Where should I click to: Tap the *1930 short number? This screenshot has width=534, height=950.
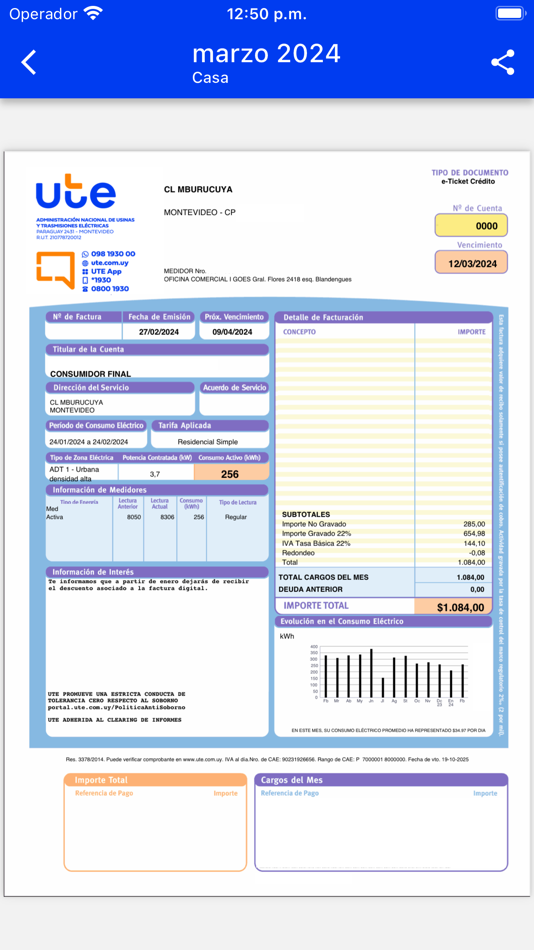96,280
